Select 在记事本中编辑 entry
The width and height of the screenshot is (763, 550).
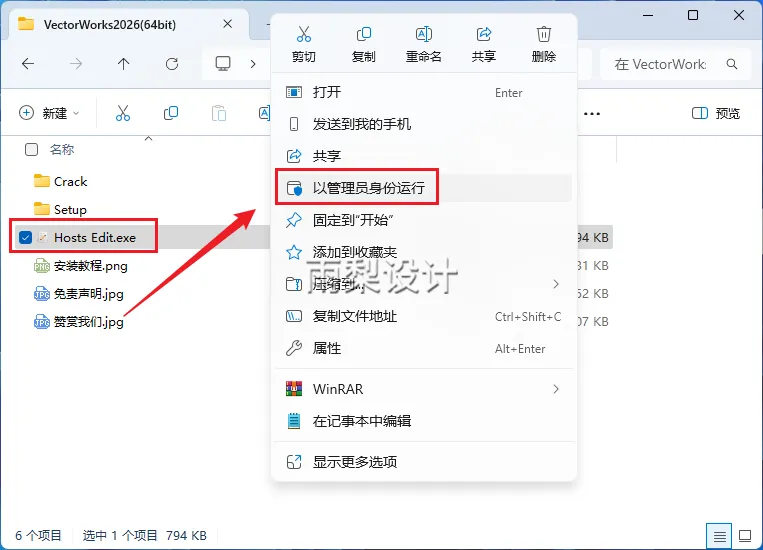[423, 421]
